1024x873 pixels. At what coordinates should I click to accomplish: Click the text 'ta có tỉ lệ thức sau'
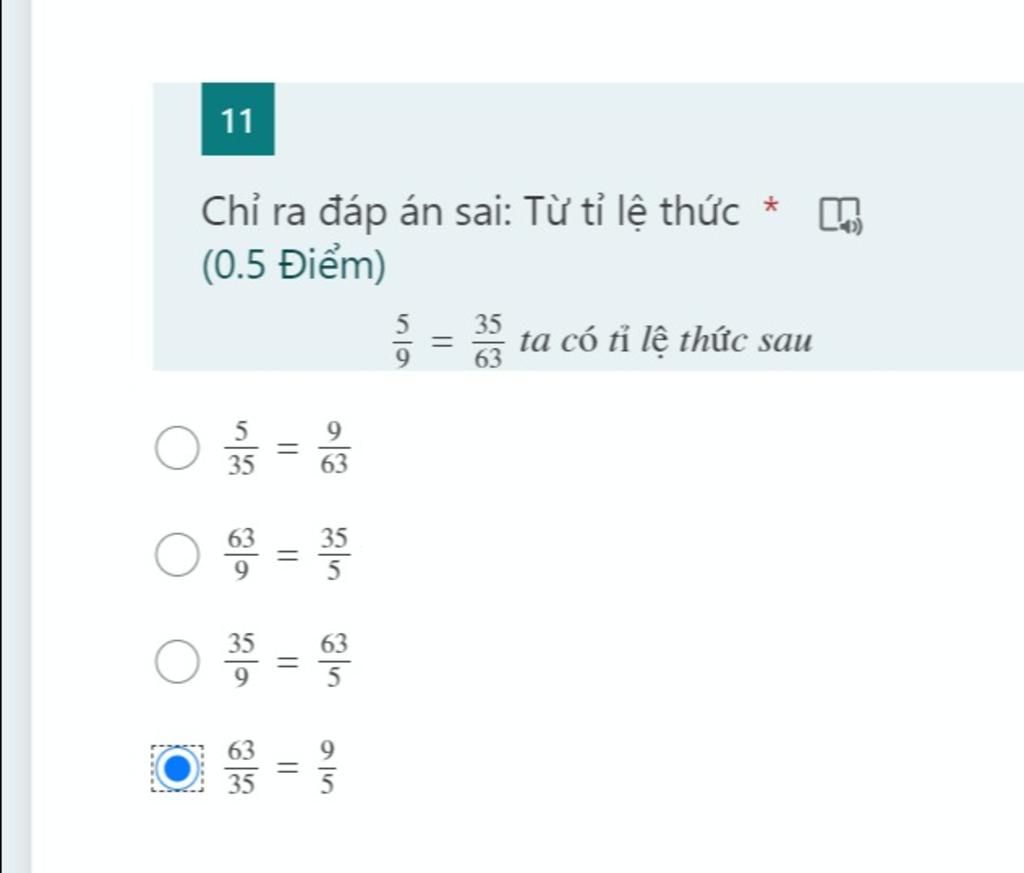point(666,341)
